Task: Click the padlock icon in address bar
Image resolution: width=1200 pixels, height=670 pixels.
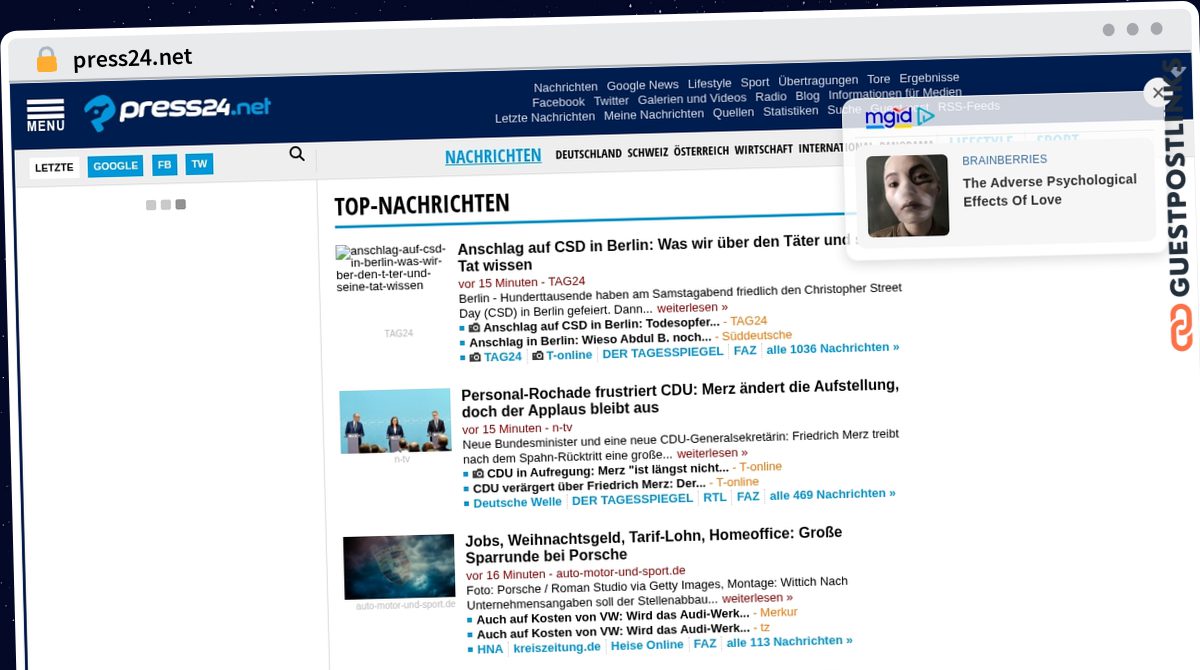Action: click(47, 60)
